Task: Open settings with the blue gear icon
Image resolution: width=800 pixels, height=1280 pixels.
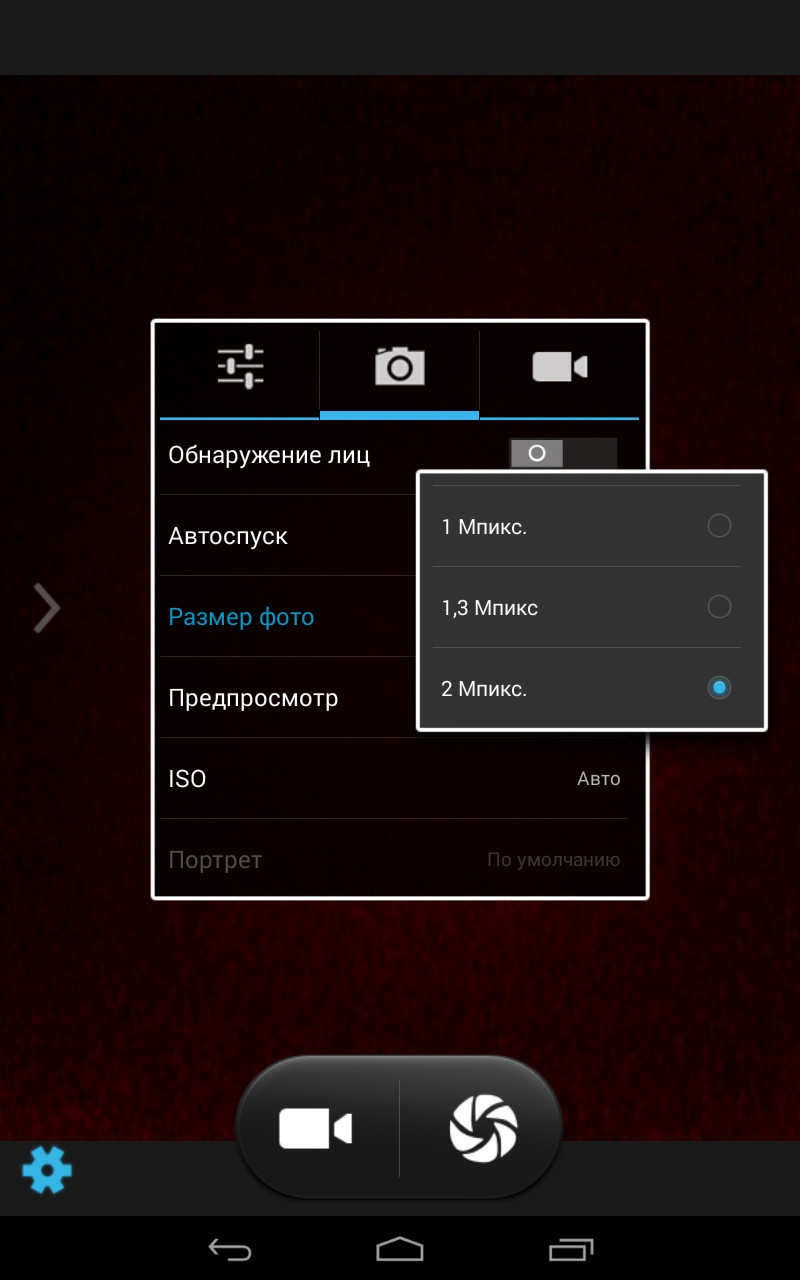Action: (x=47, y=1169)
